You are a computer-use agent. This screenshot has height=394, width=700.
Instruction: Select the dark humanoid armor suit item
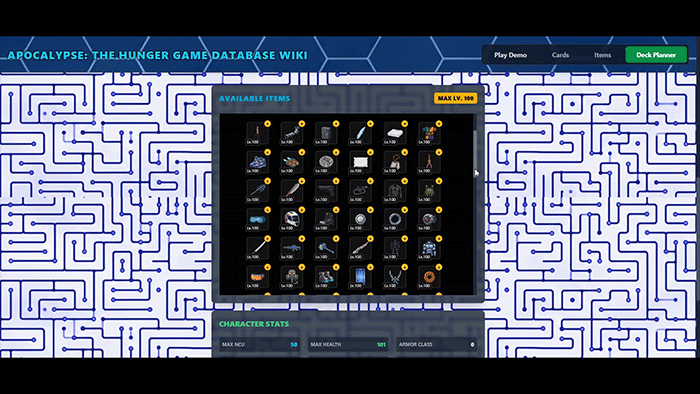[395, 248]
